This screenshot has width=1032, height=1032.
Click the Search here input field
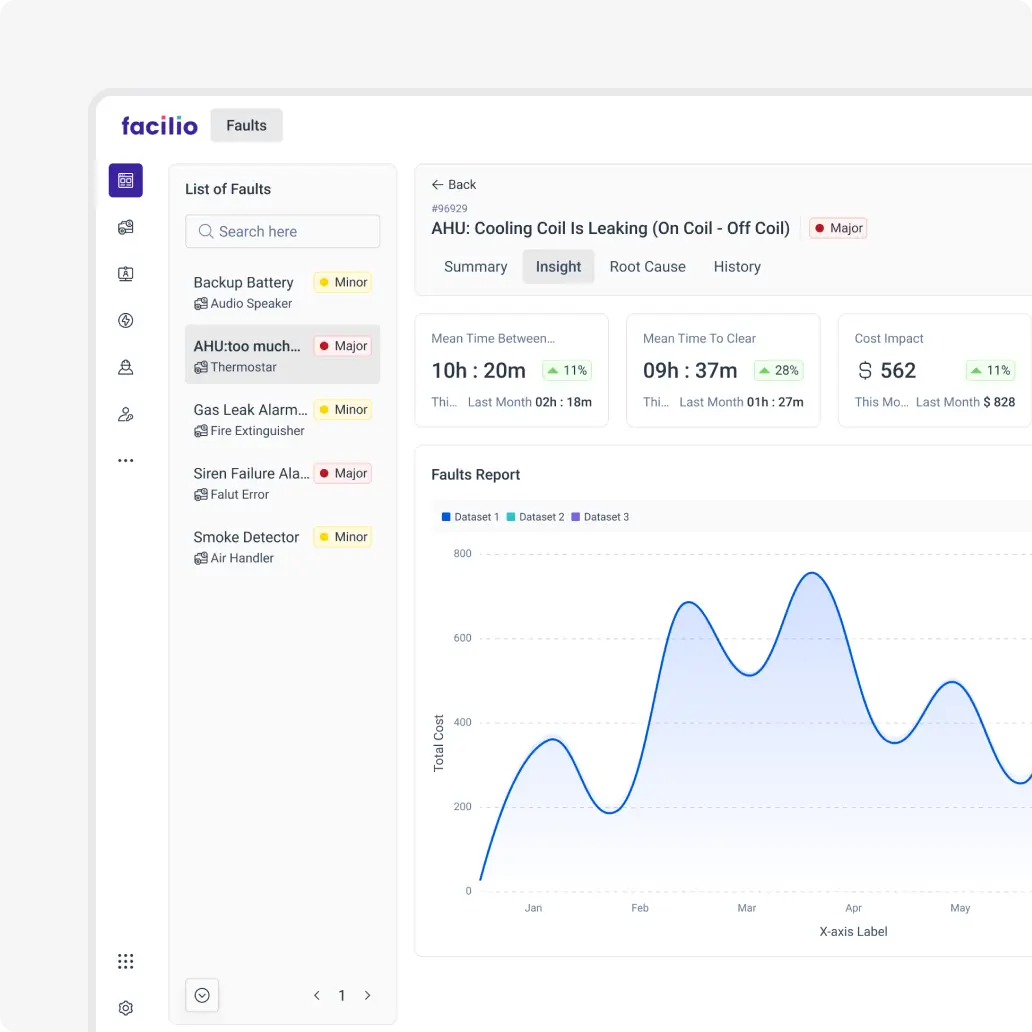pos(283,231)
